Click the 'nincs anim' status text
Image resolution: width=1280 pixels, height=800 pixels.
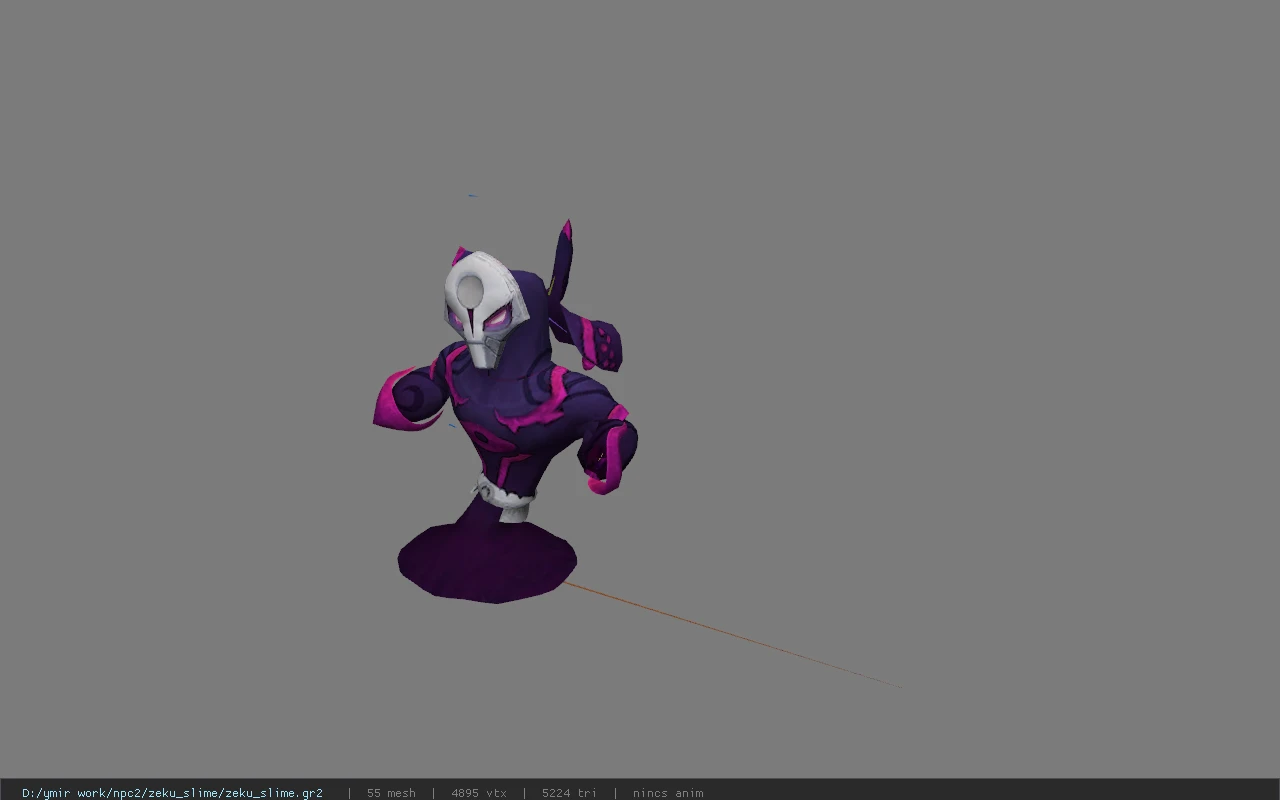coord(668,793)
